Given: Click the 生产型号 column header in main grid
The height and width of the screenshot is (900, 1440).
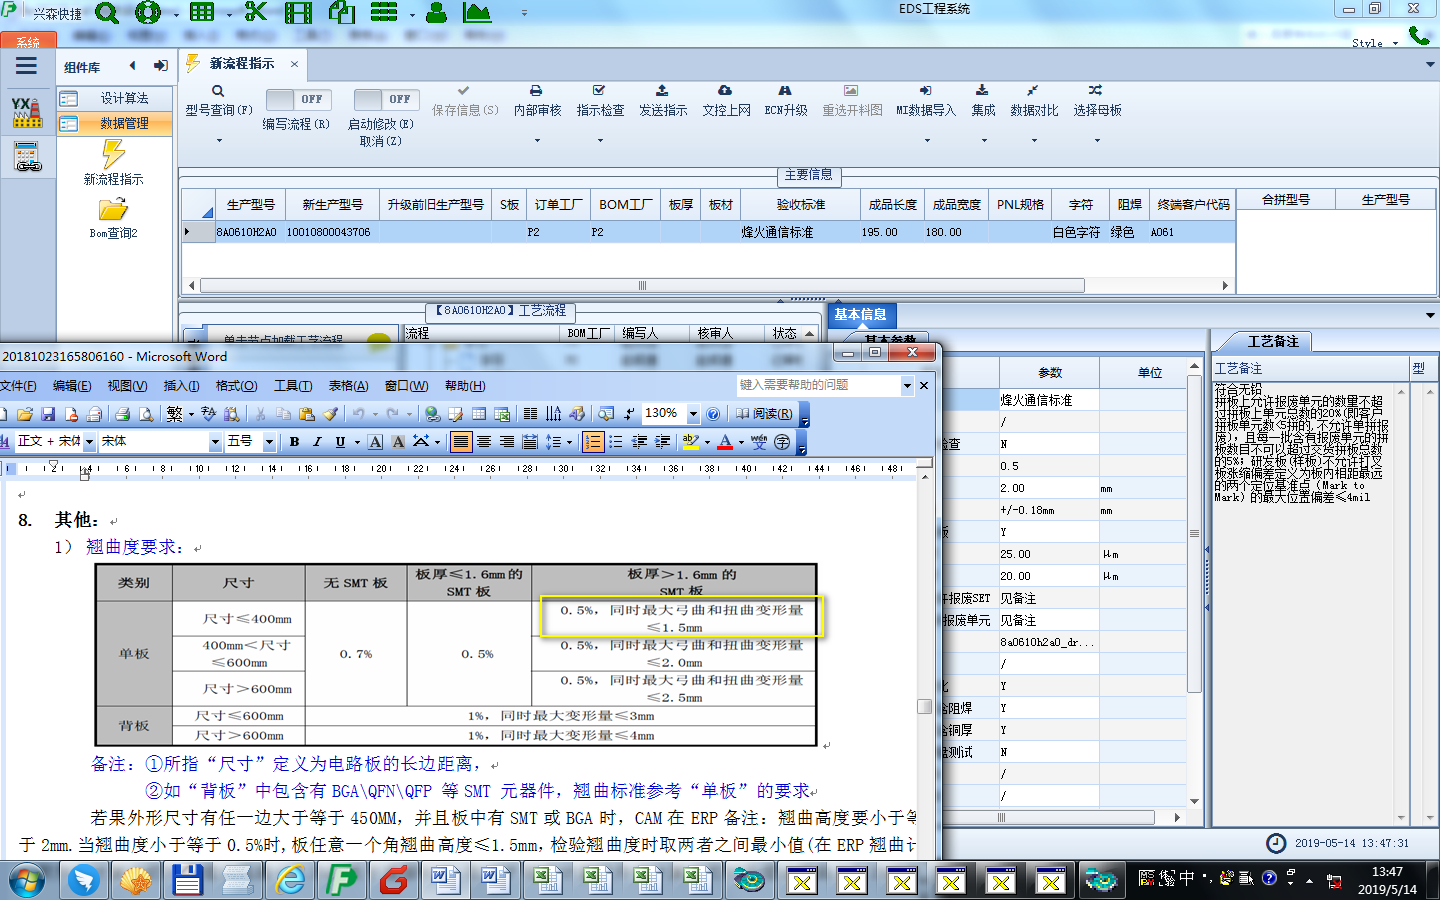Looking at the screenshot, I should [250, 204].
